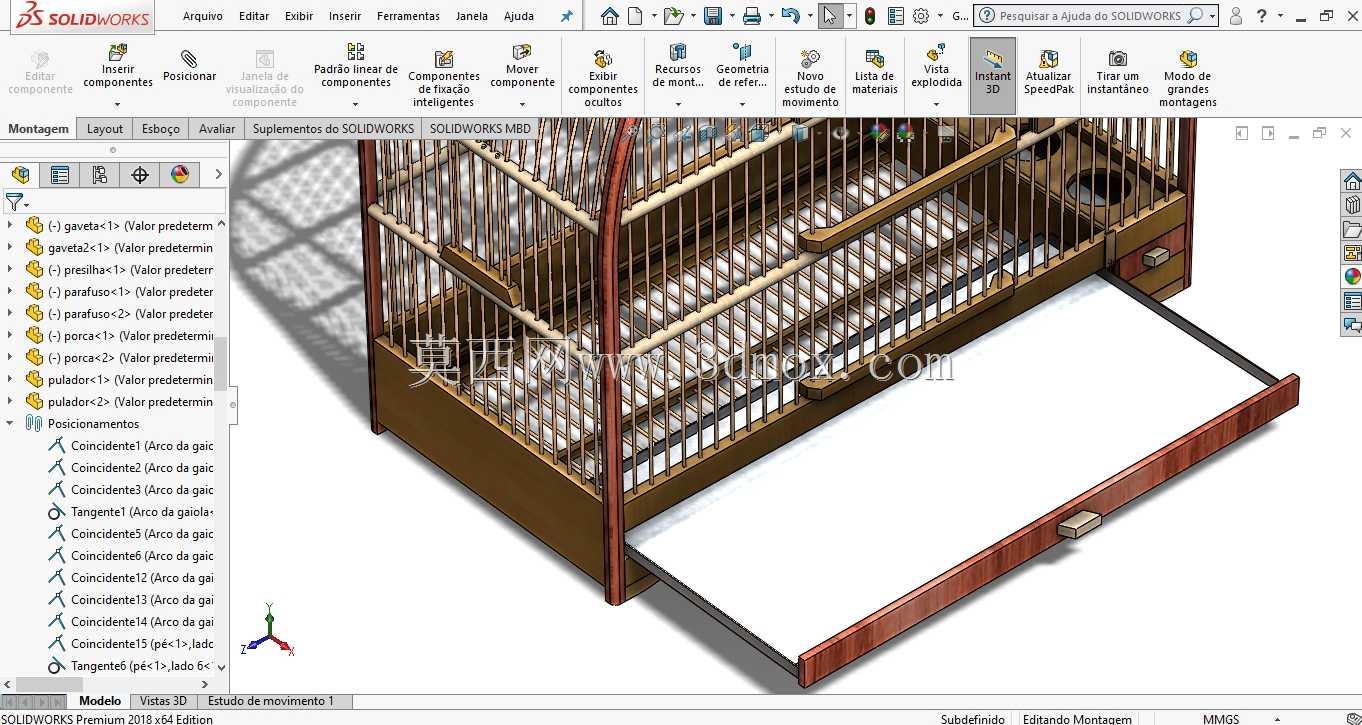Open Design Library in task pane

click(1352, 205)
